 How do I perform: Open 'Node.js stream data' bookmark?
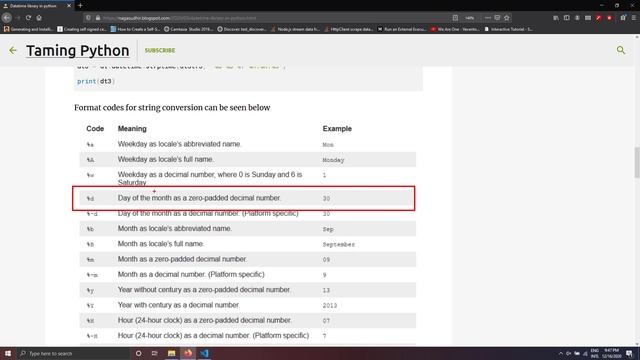[x=295, y=29]
